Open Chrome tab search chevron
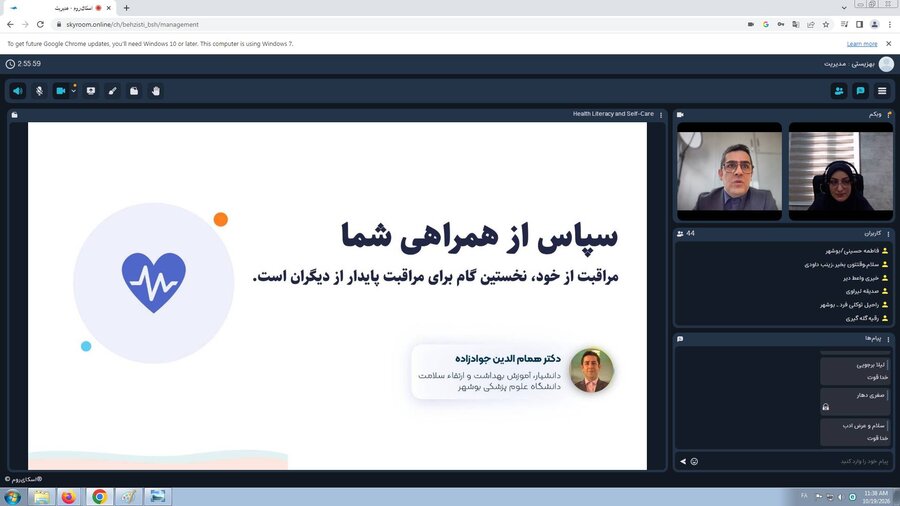Viewport: 900px width, 506px height. tap(844, 7)
